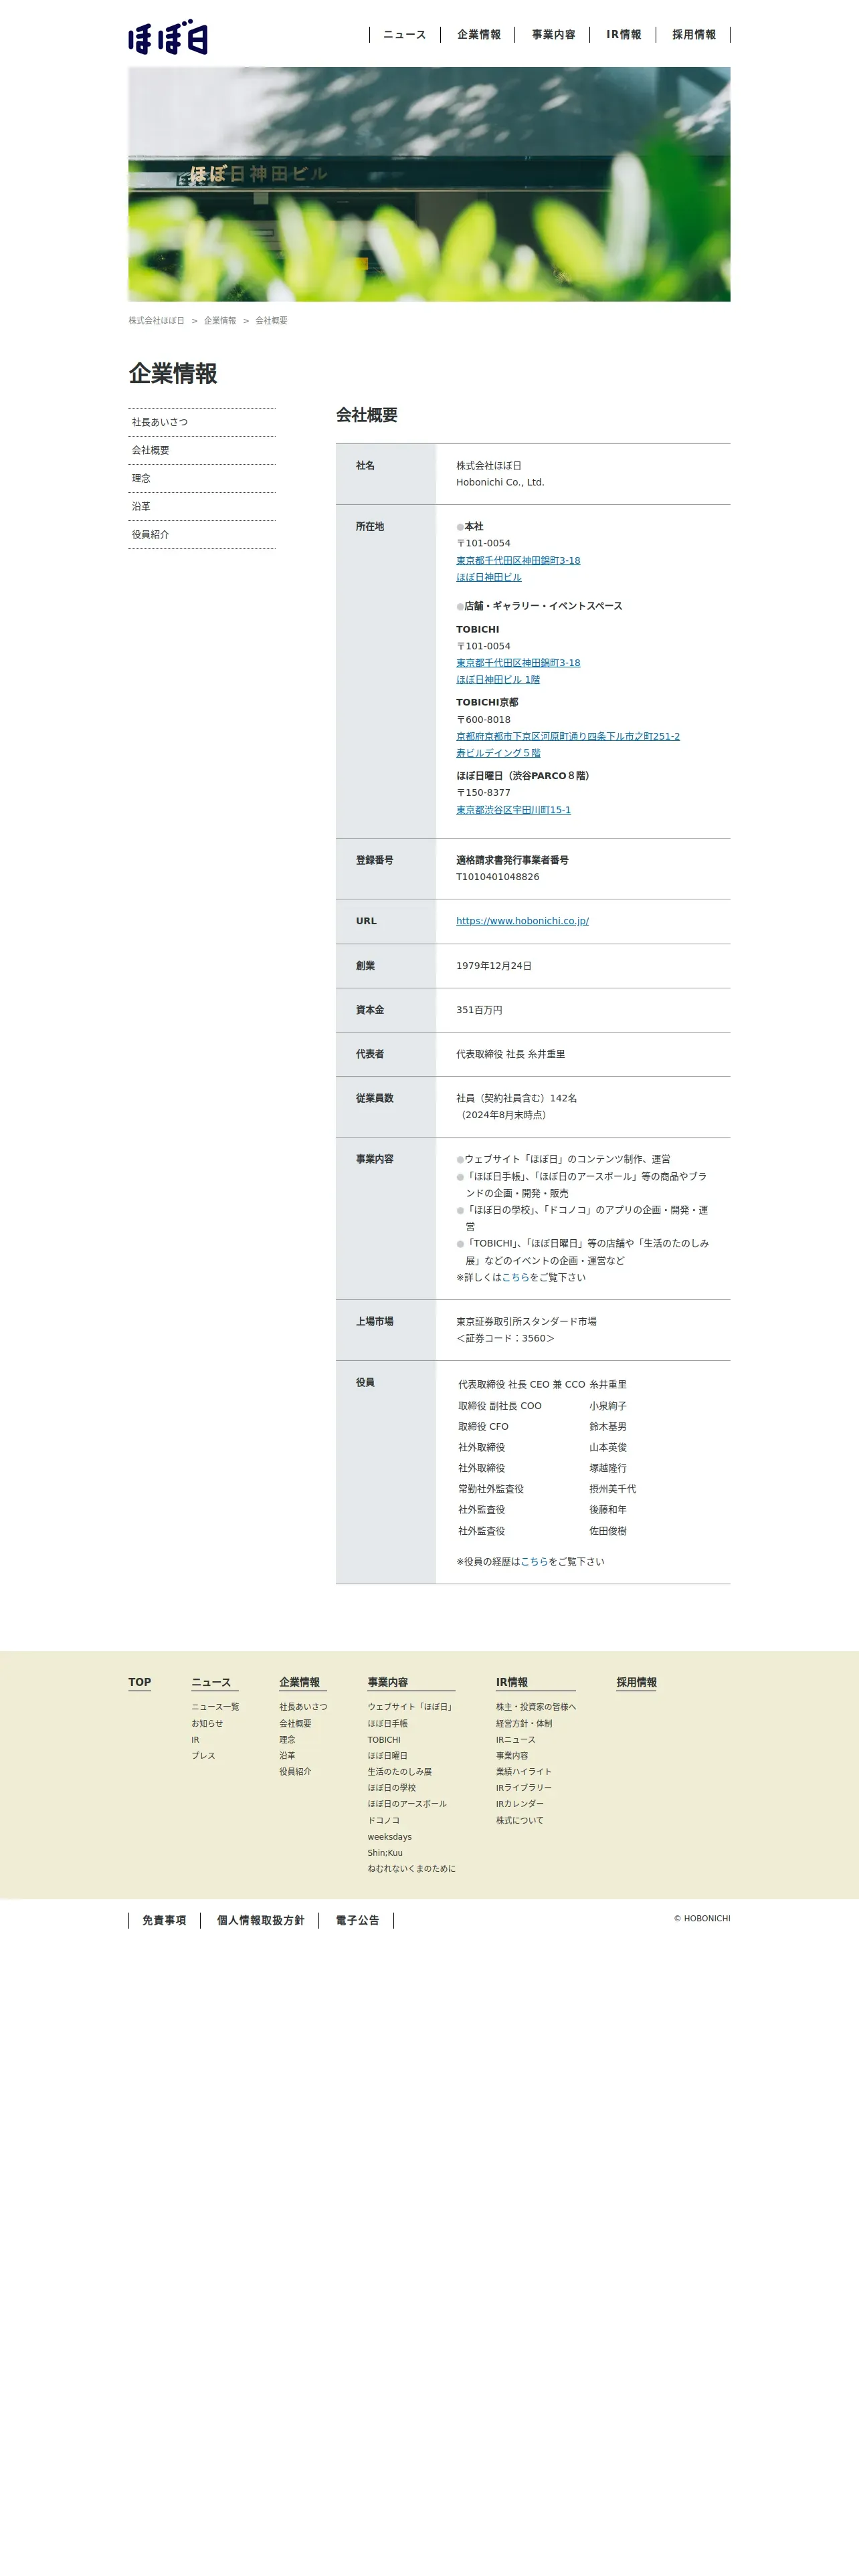
Task: Open footer ウェブサイト「ほぼ日」 link
Action: (411, 1706)
